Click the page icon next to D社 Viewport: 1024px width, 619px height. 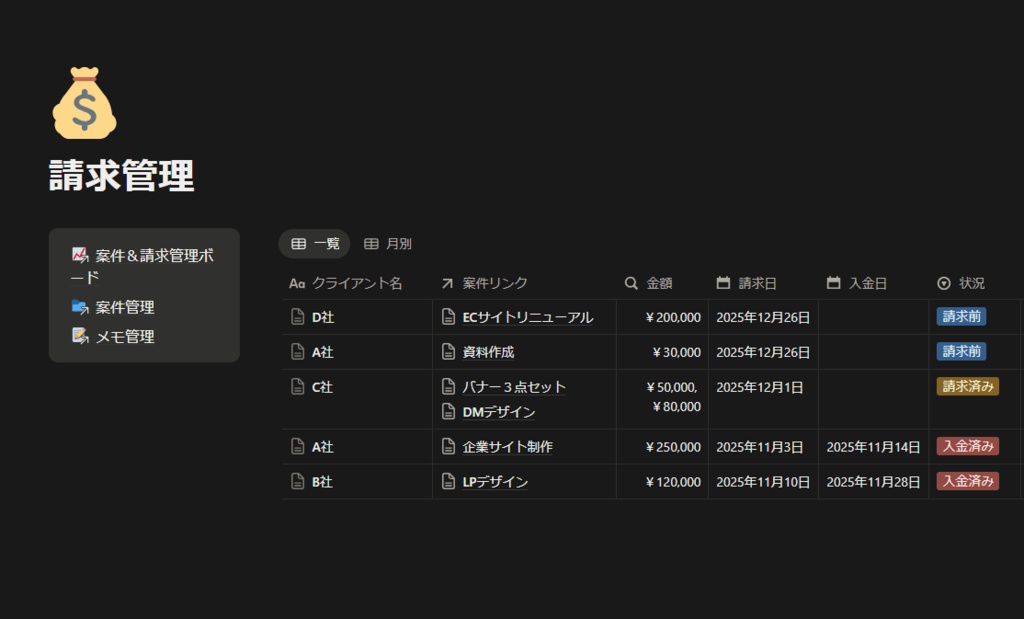click(x=297, y=317)
